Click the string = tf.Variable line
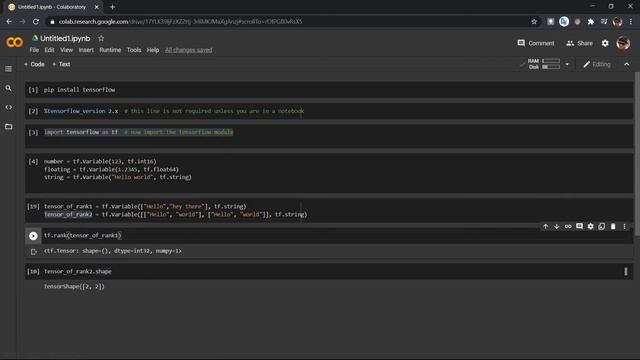Viewport: 640px width, 360px height. pyautogui.click(x=118, y=177)
